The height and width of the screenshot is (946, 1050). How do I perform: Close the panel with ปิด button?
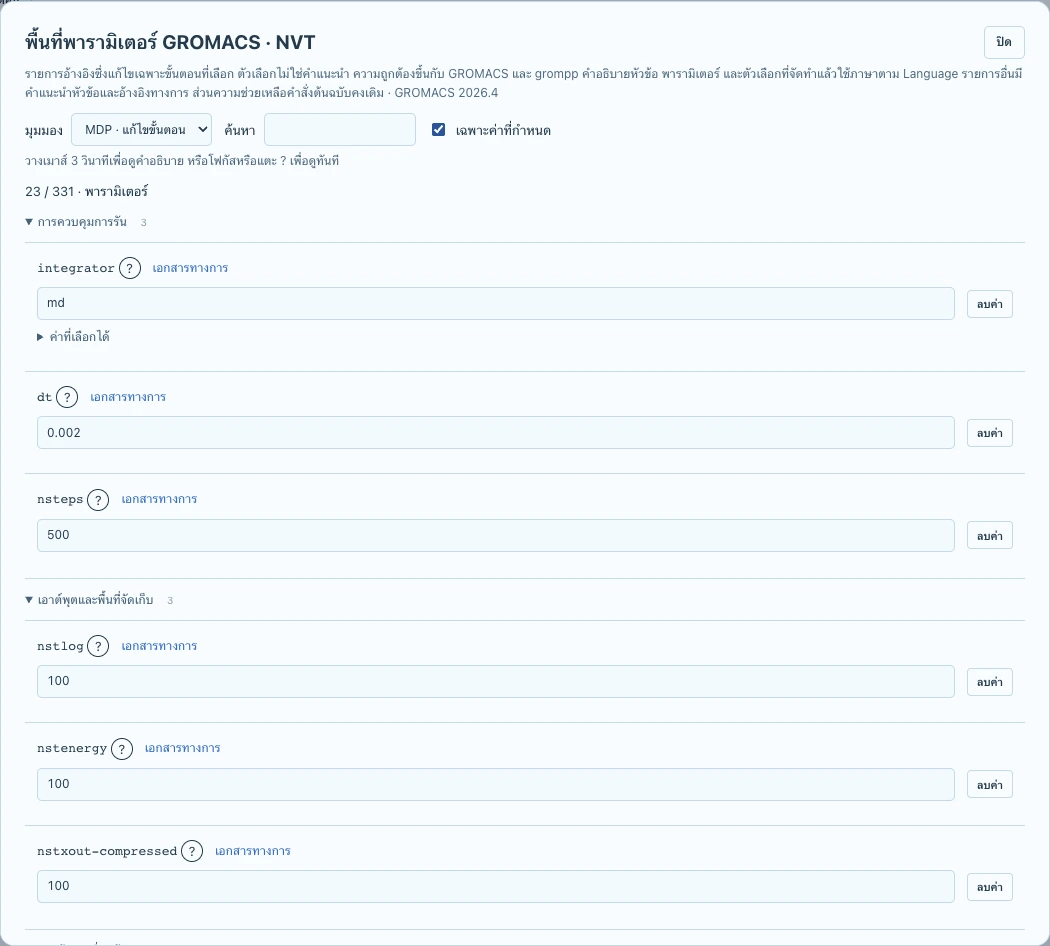click(x=1004, y=43)
